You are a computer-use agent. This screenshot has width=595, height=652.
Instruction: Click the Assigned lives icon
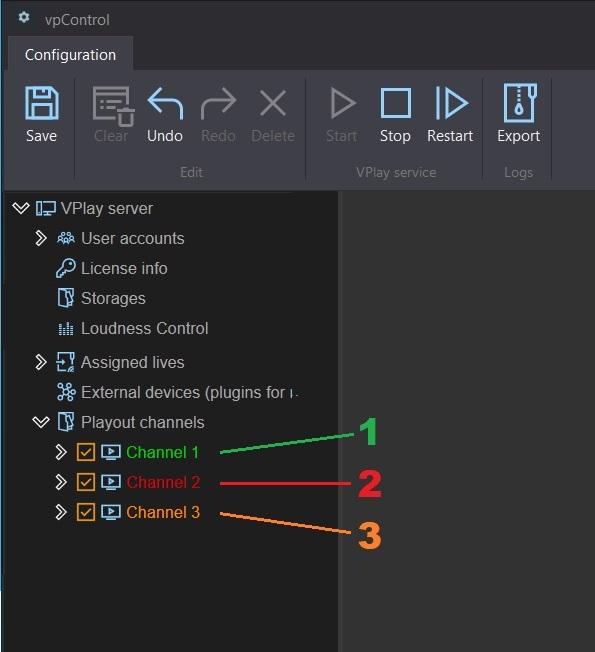coord(66,362)
